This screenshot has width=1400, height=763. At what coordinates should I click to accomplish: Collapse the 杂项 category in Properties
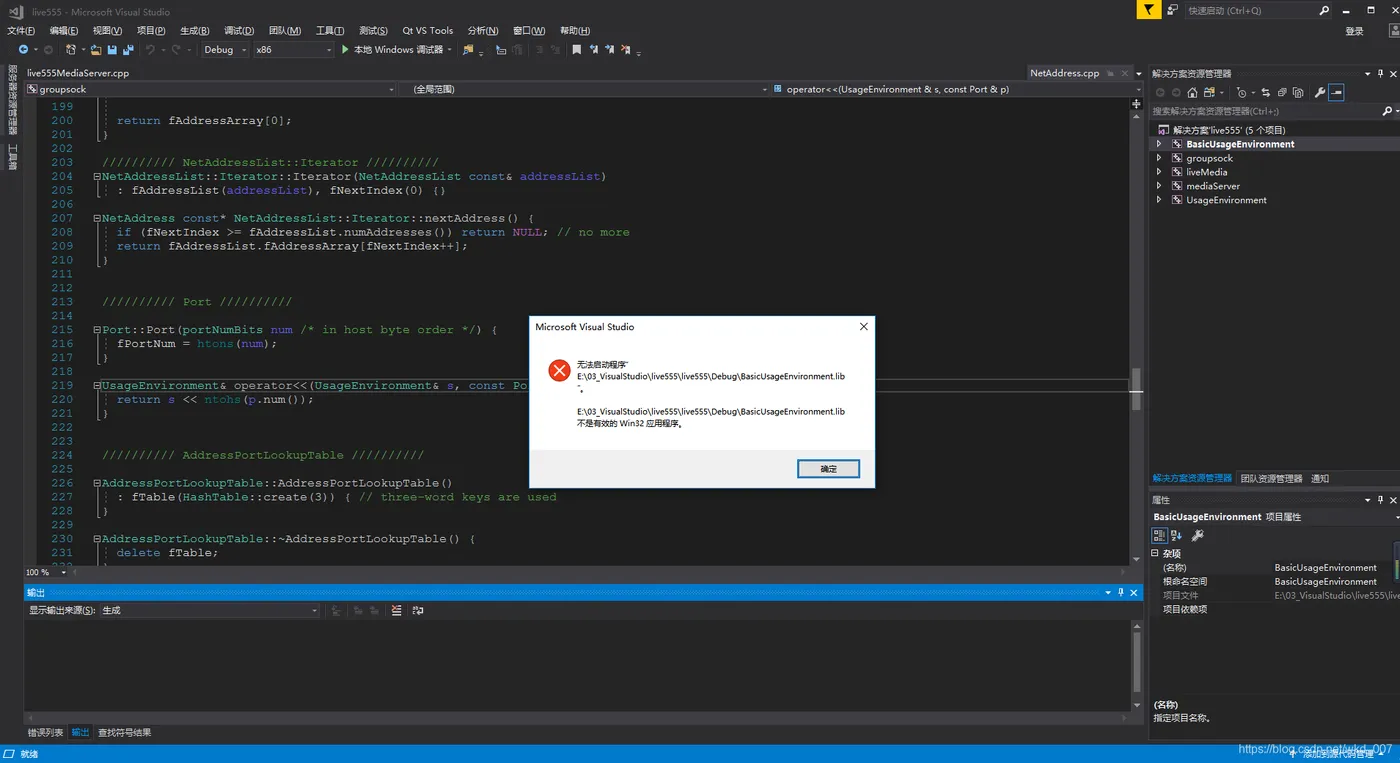pyautogui.click(x=1156, y=553)
